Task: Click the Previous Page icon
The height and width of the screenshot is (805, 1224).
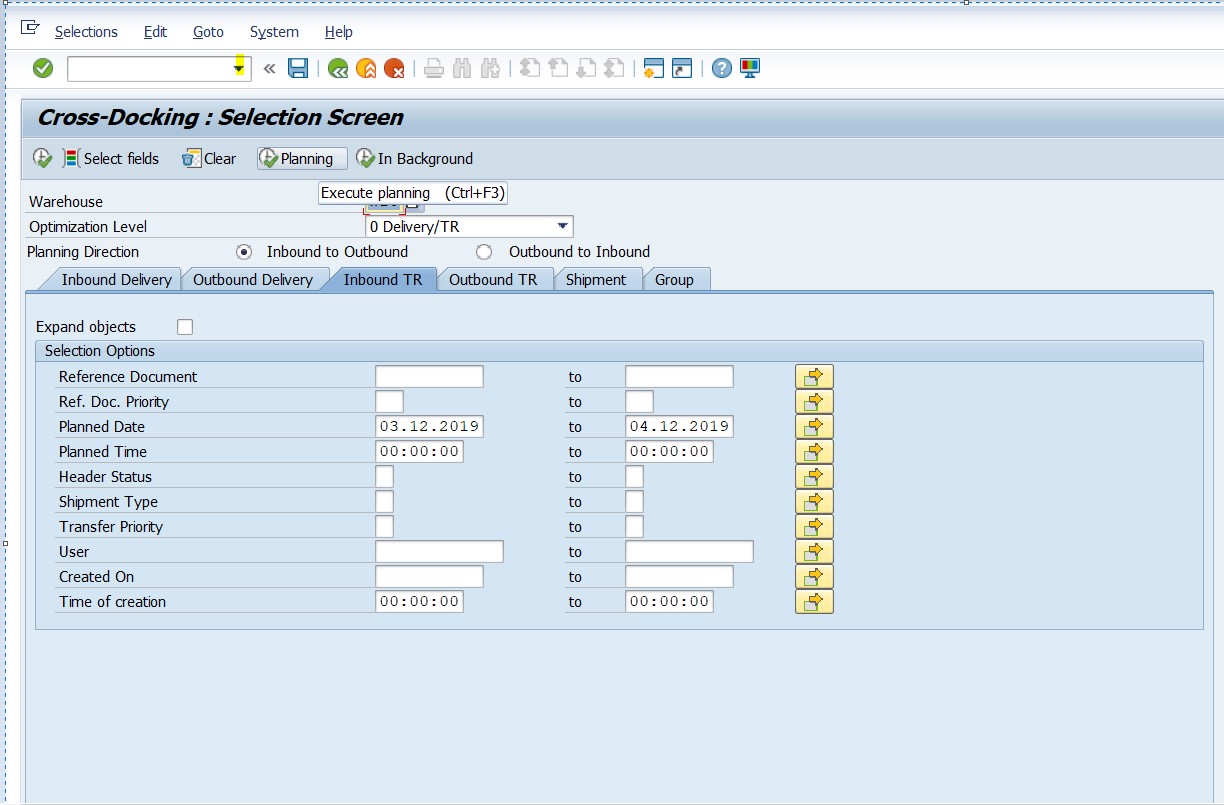Action: tap(558, 68)
